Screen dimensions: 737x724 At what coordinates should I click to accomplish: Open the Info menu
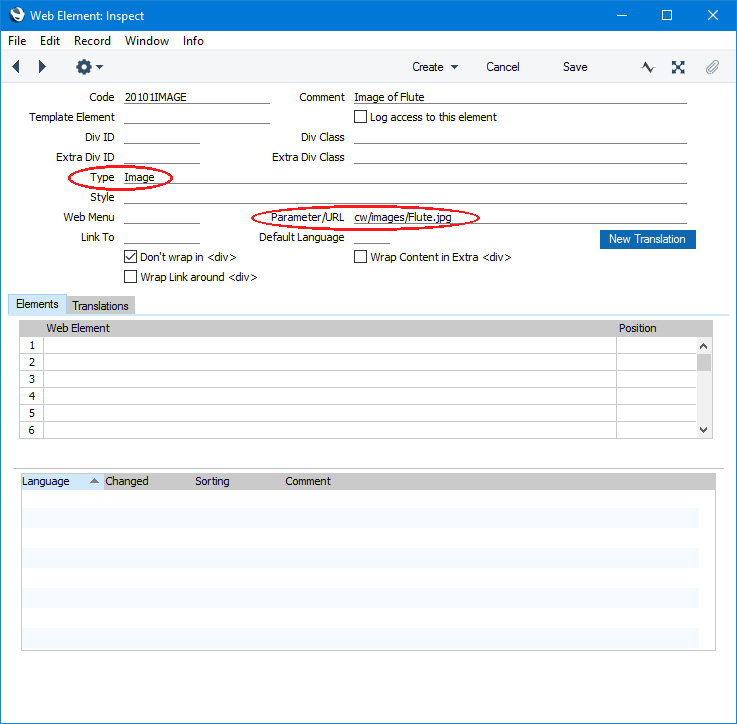tap(193, 41)
